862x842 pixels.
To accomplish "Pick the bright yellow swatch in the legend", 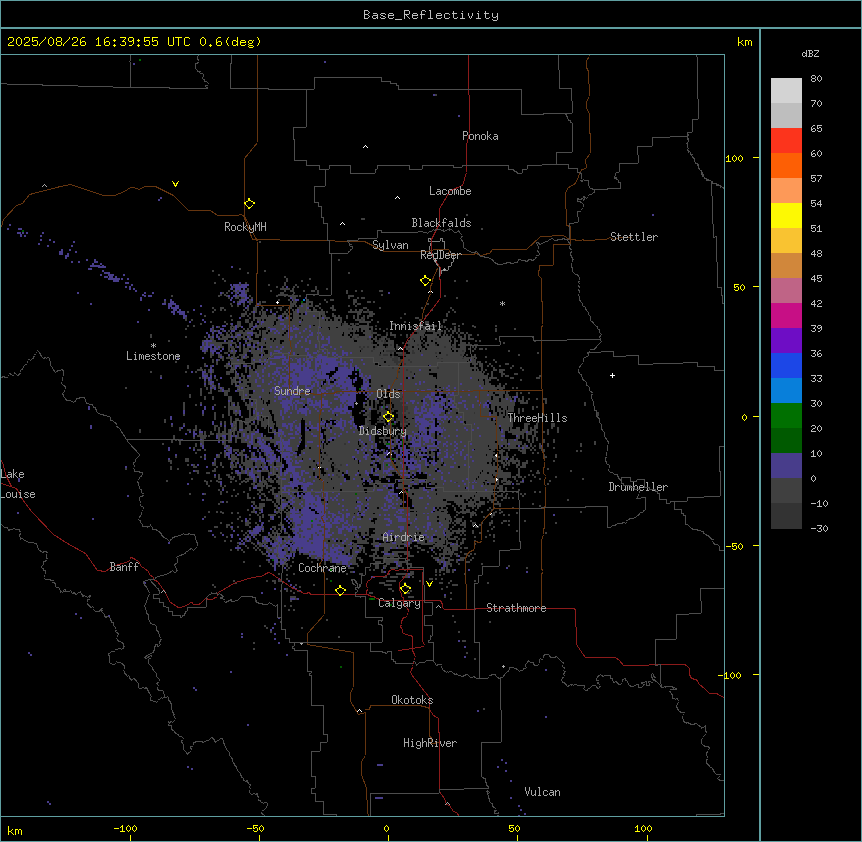I will (786, 215).
